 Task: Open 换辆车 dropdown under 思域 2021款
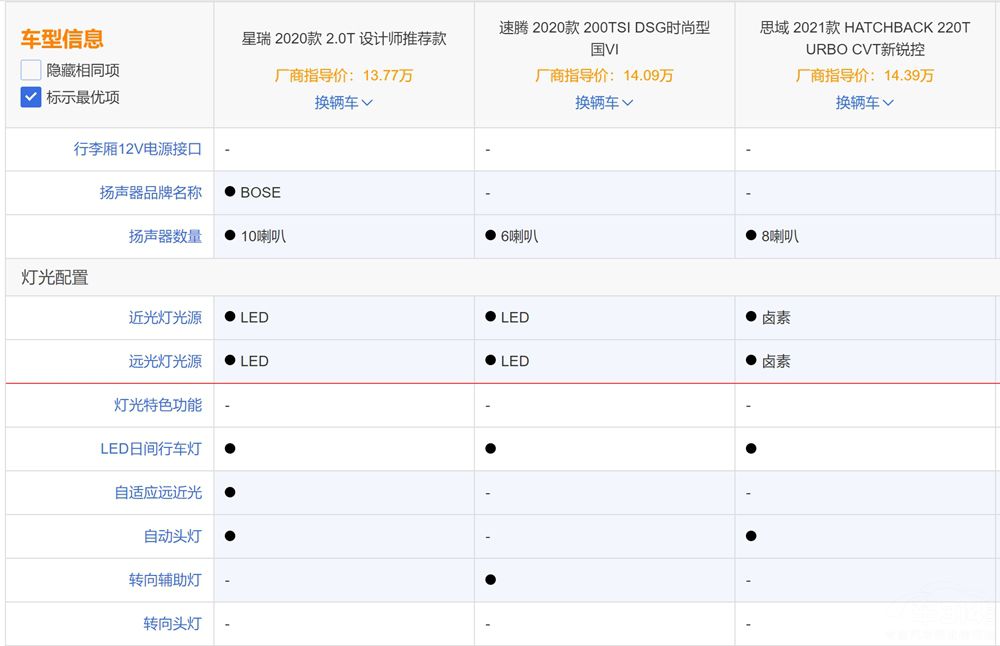pyautogui.click(x=865, y=102)
